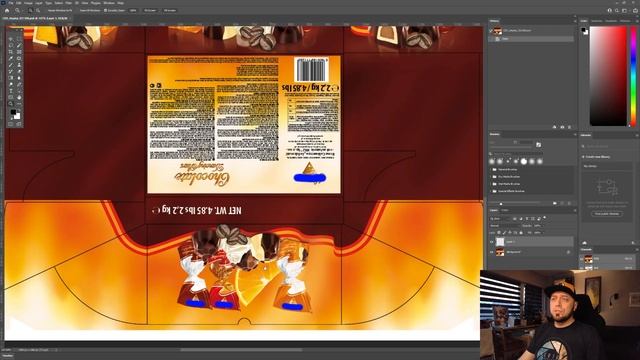Switch to the Paths tab

505,210
